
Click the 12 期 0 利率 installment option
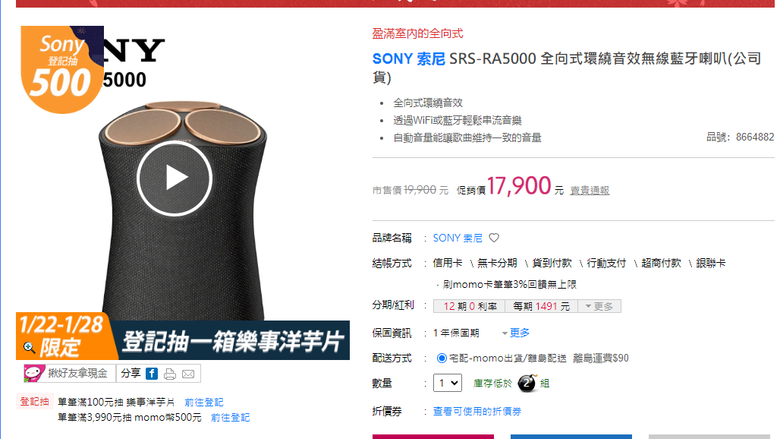coord(469,306)
